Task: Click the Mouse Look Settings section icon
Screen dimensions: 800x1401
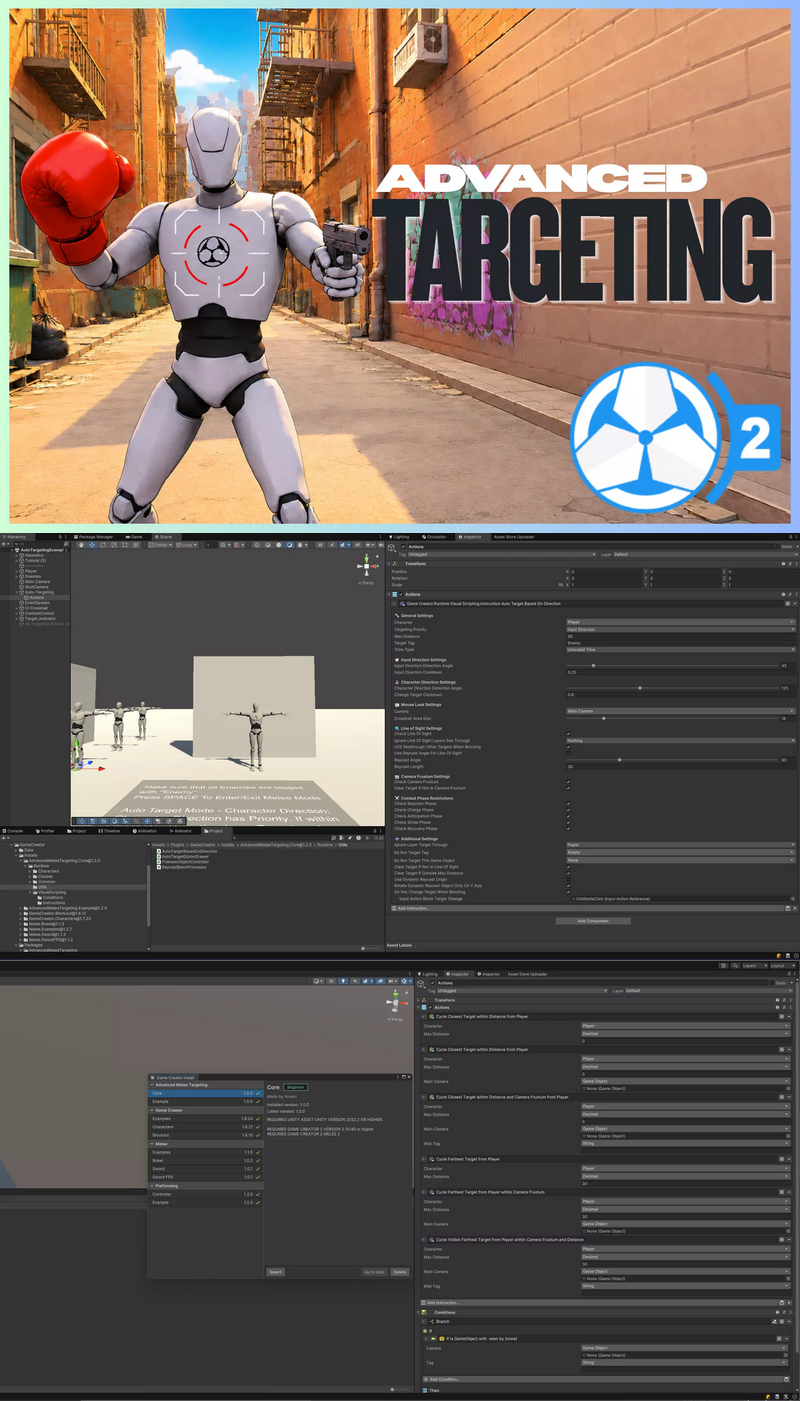Action: tap(396, 704)
